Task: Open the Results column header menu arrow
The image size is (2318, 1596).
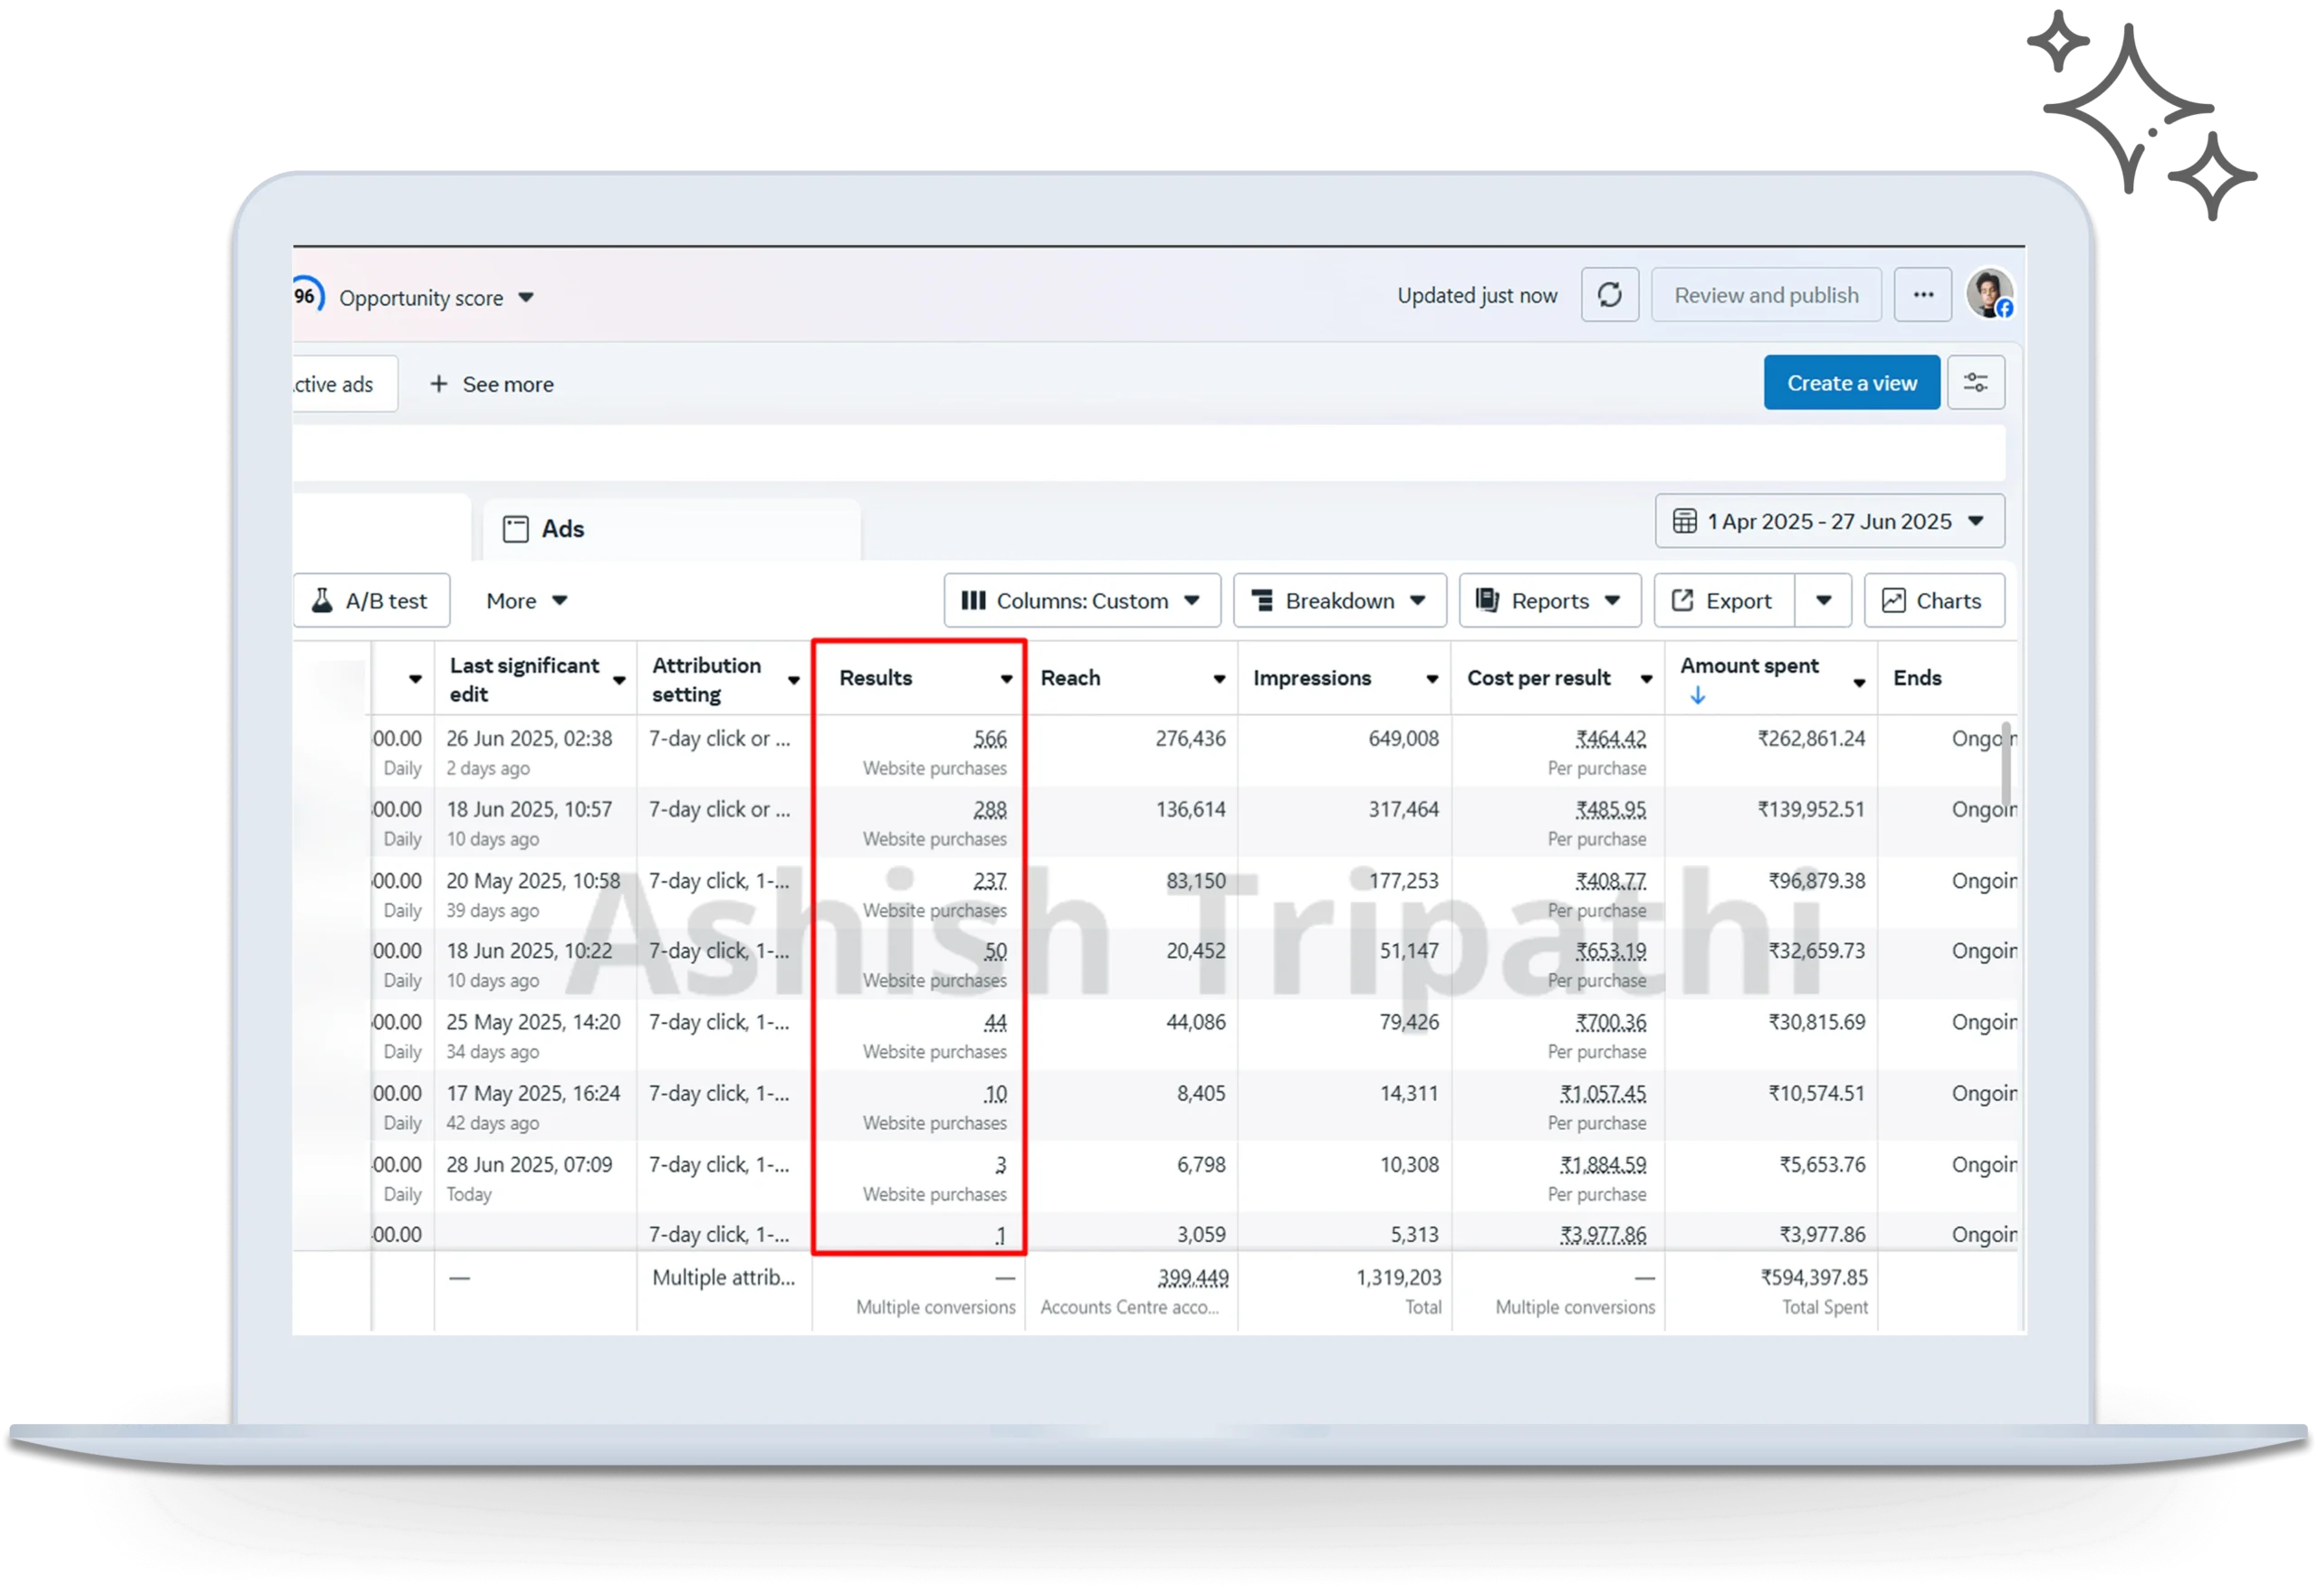Action: point(1006,679)
